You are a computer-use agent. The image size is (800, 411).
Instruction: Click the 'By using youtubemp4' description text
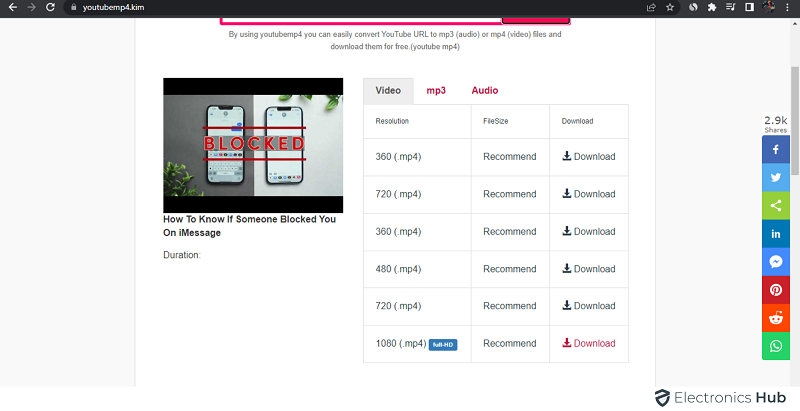[395, 40]
